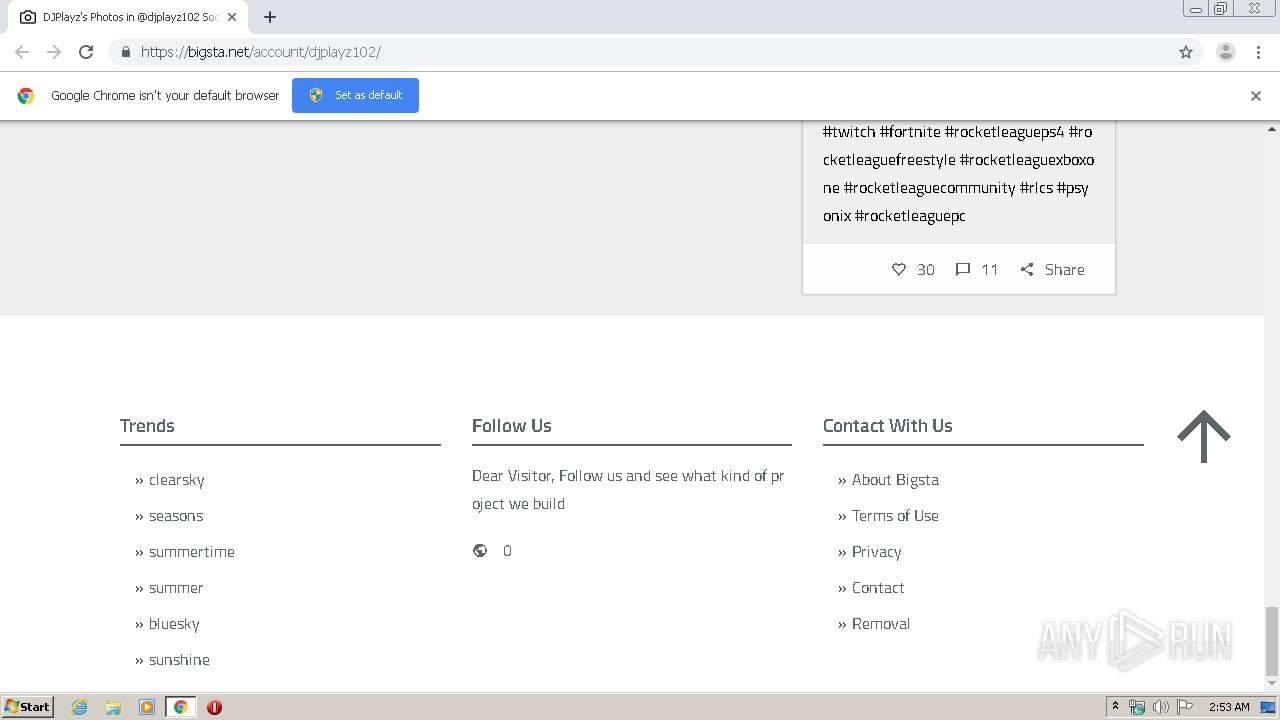Click the #twitch hashtag
The height and width of the screenshot is (720, 1280).
pos(849,132)
